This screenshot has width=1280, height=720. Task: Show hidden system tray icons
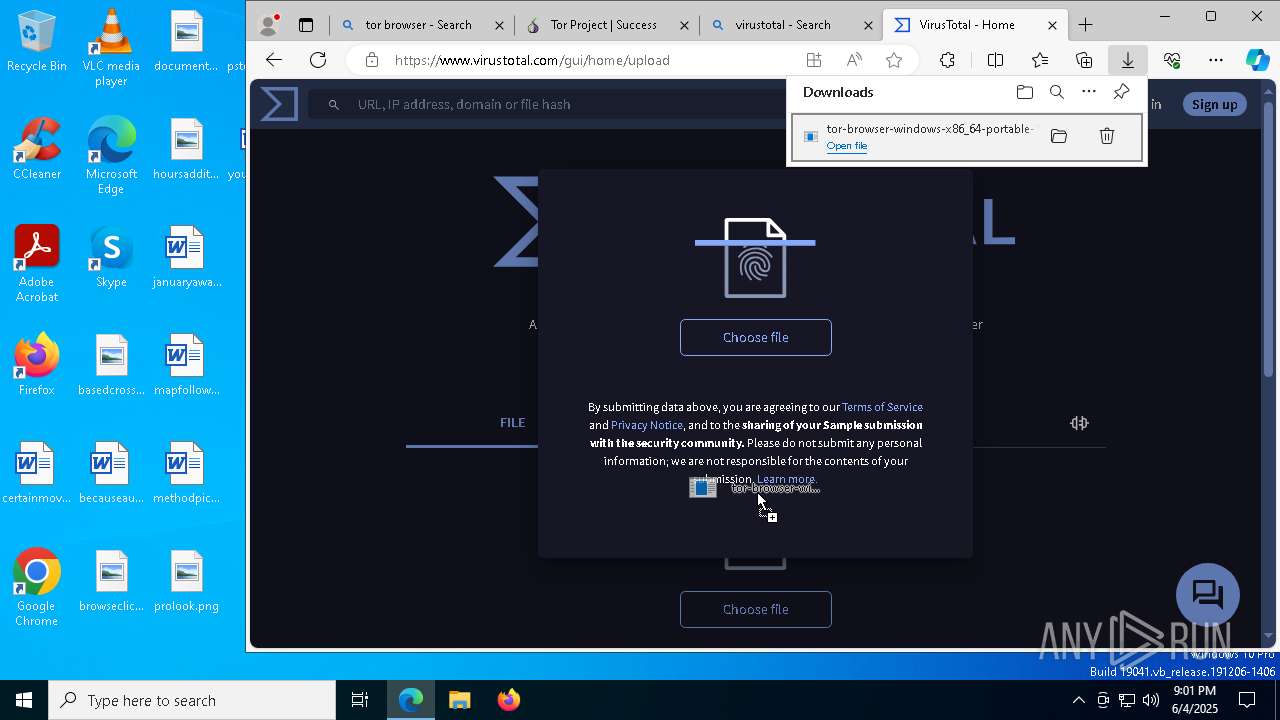(x=1078, y=700)
